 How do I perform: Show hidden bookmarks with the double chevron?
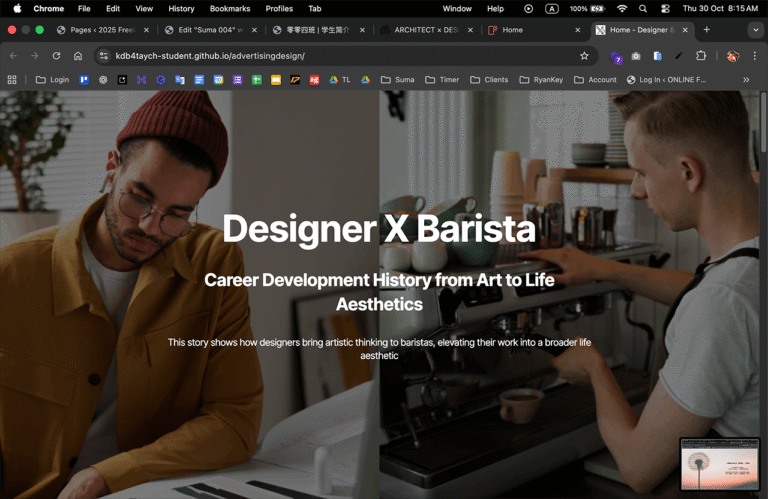(x=746, y=79)
